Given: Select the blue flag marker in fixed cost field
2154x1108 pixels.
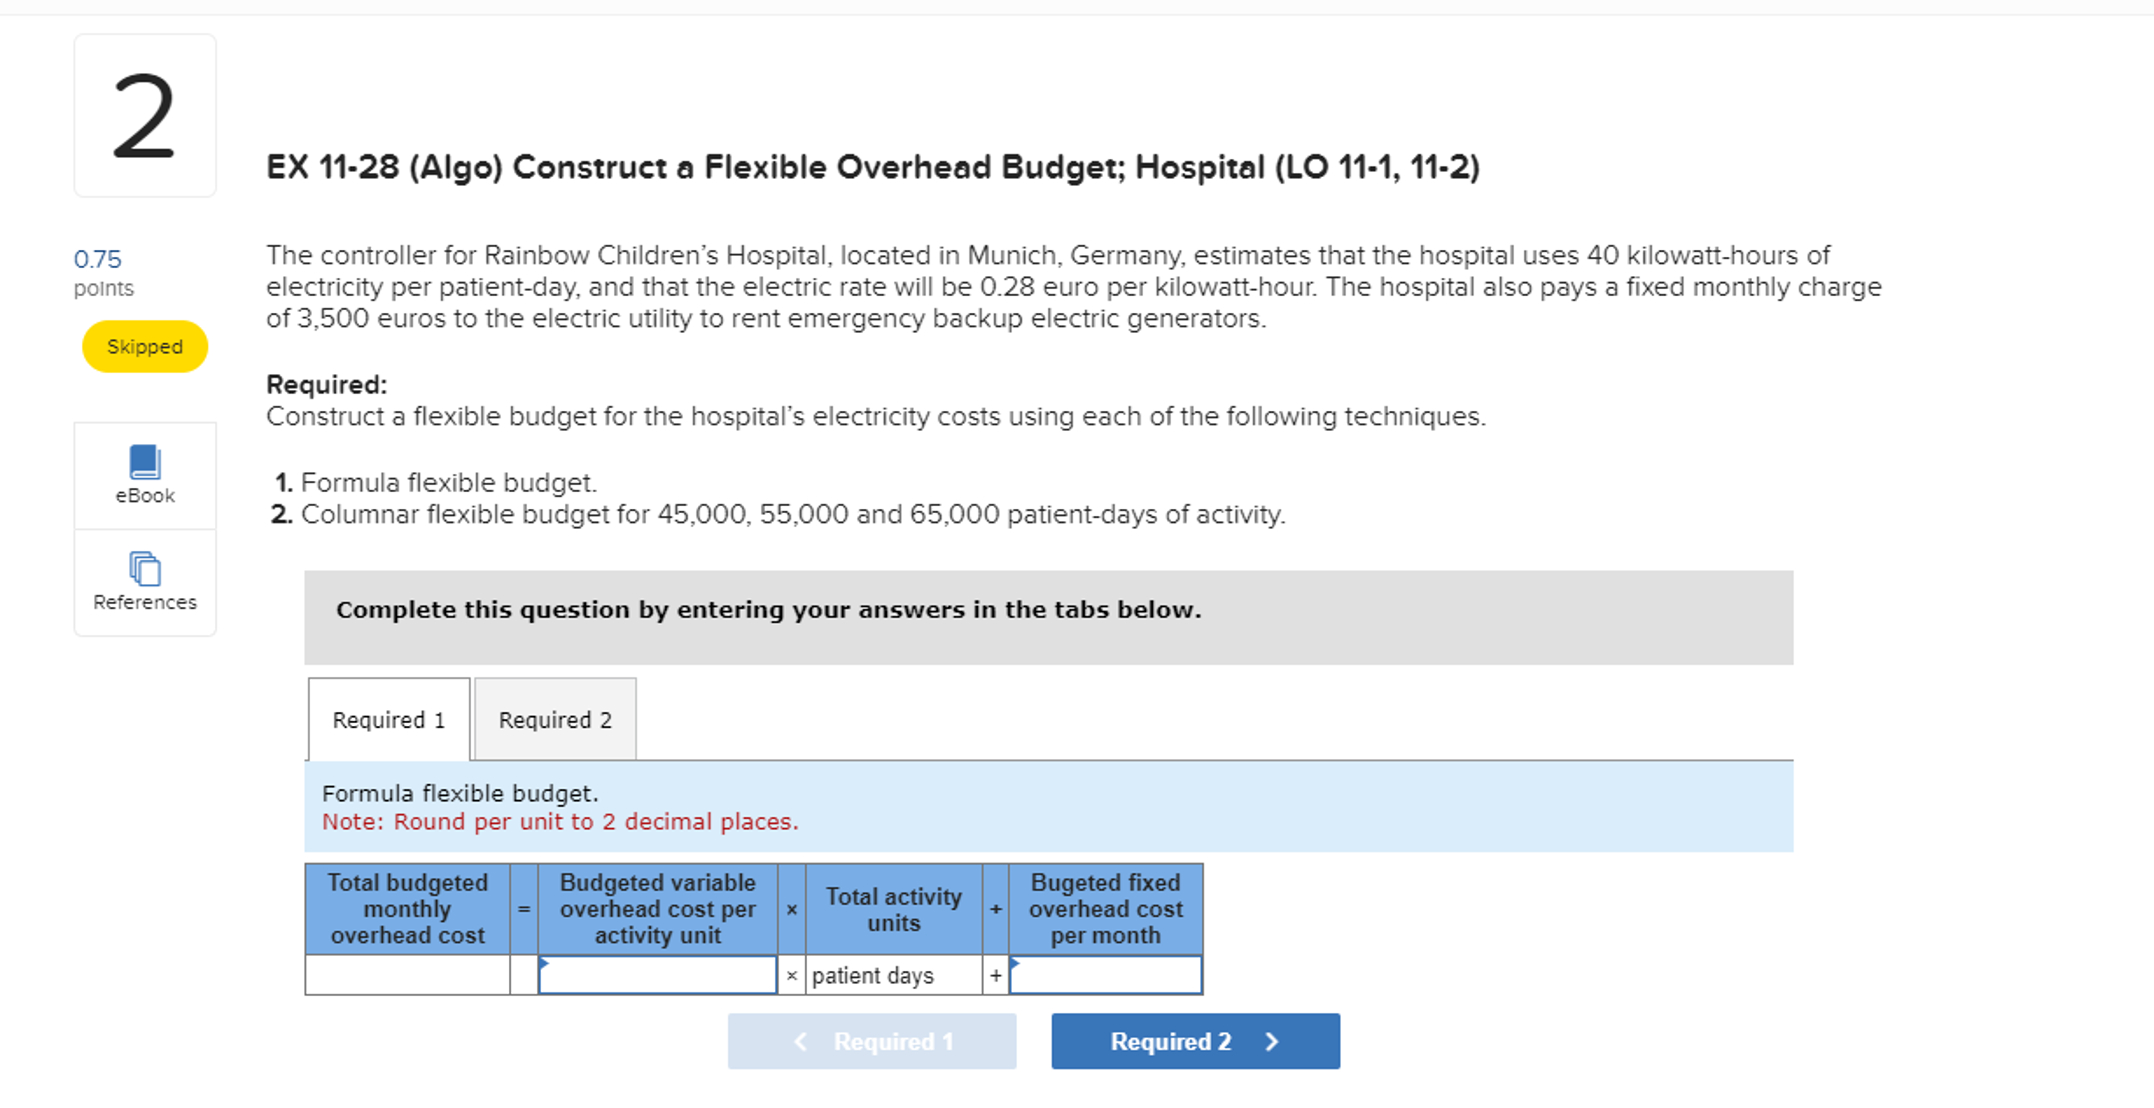Looking at the screenshot, I should [1014, 963].
